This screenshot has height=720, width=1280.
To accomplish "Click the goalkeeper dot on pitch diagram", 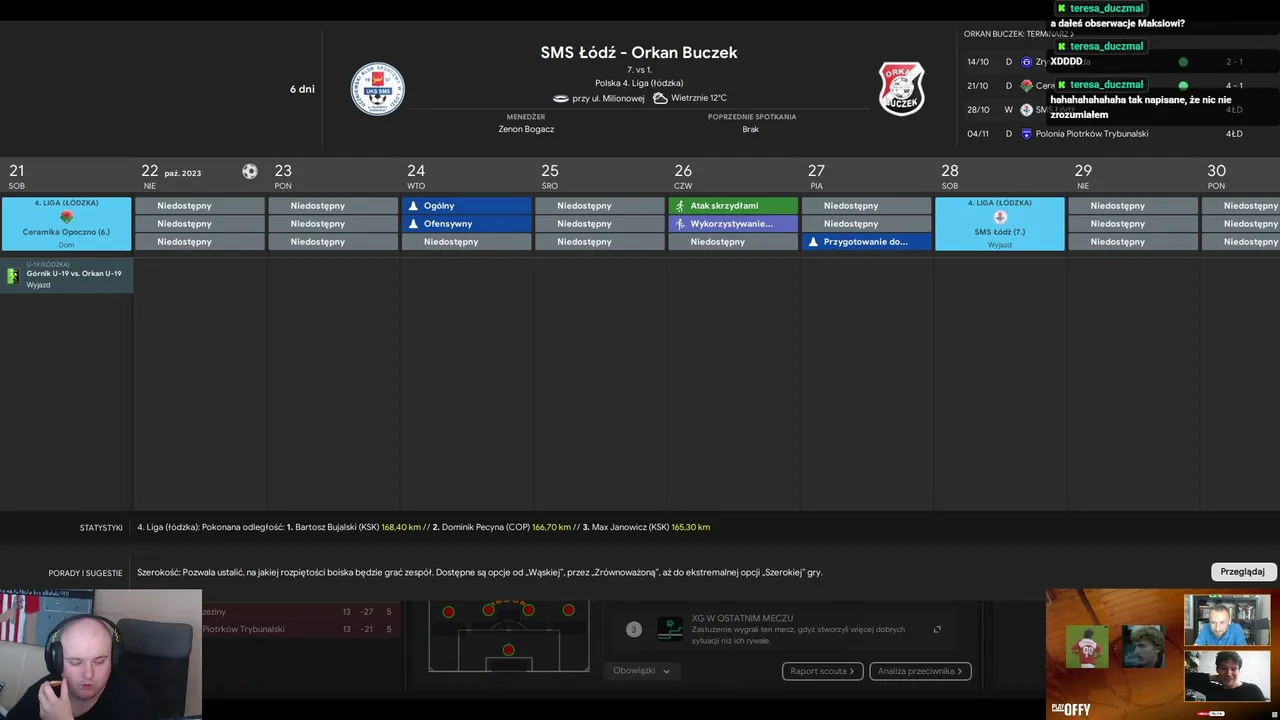I will 508,651.
